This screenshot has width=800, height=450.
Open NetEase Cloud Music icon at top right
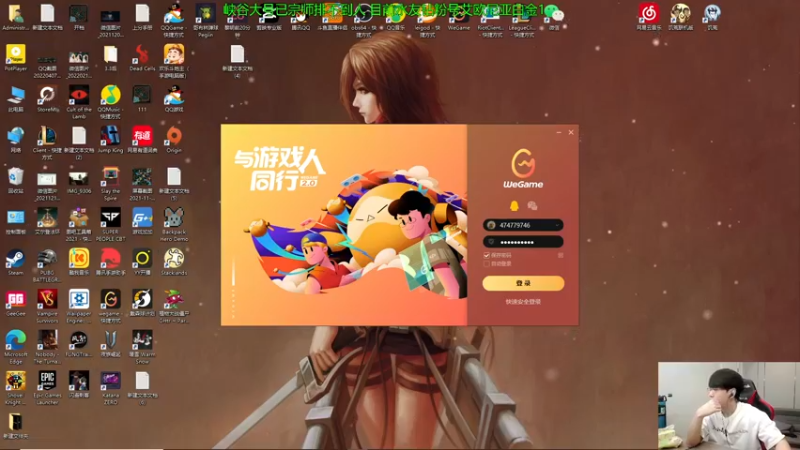649,17
